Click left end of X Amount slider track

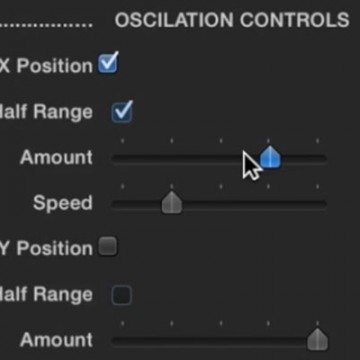pos(116,159)
